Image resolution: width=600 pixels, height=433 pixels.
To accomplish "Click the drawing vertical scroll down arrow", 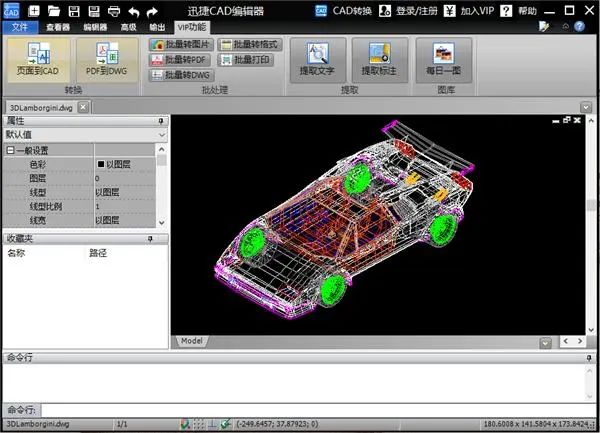I will (x=591, y=330).
